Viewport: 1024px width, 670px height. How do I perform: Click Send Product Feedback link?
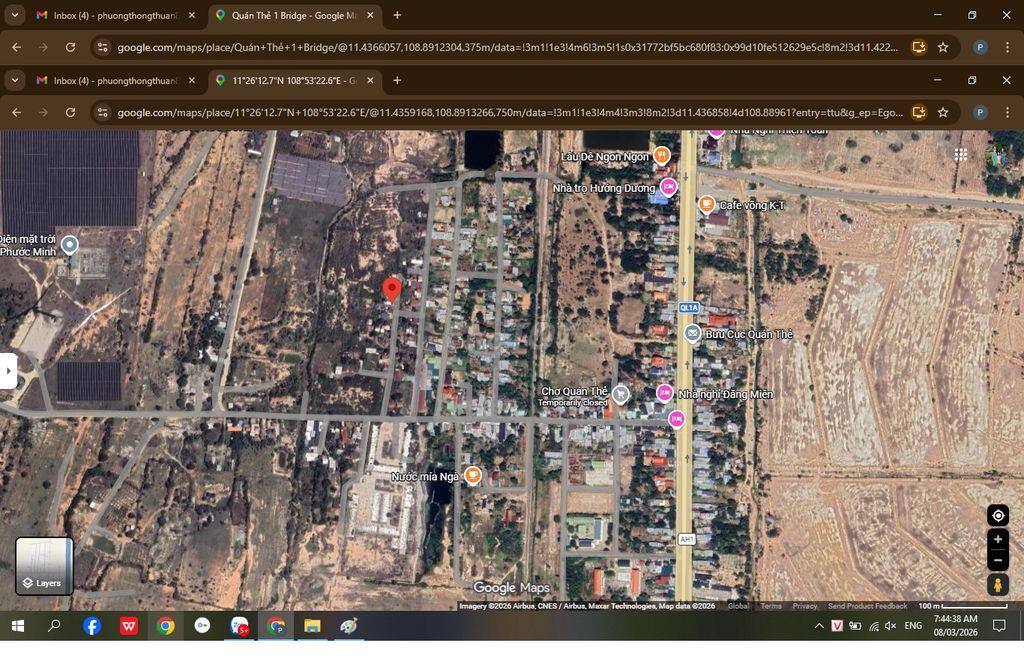(x=867, y=606)
